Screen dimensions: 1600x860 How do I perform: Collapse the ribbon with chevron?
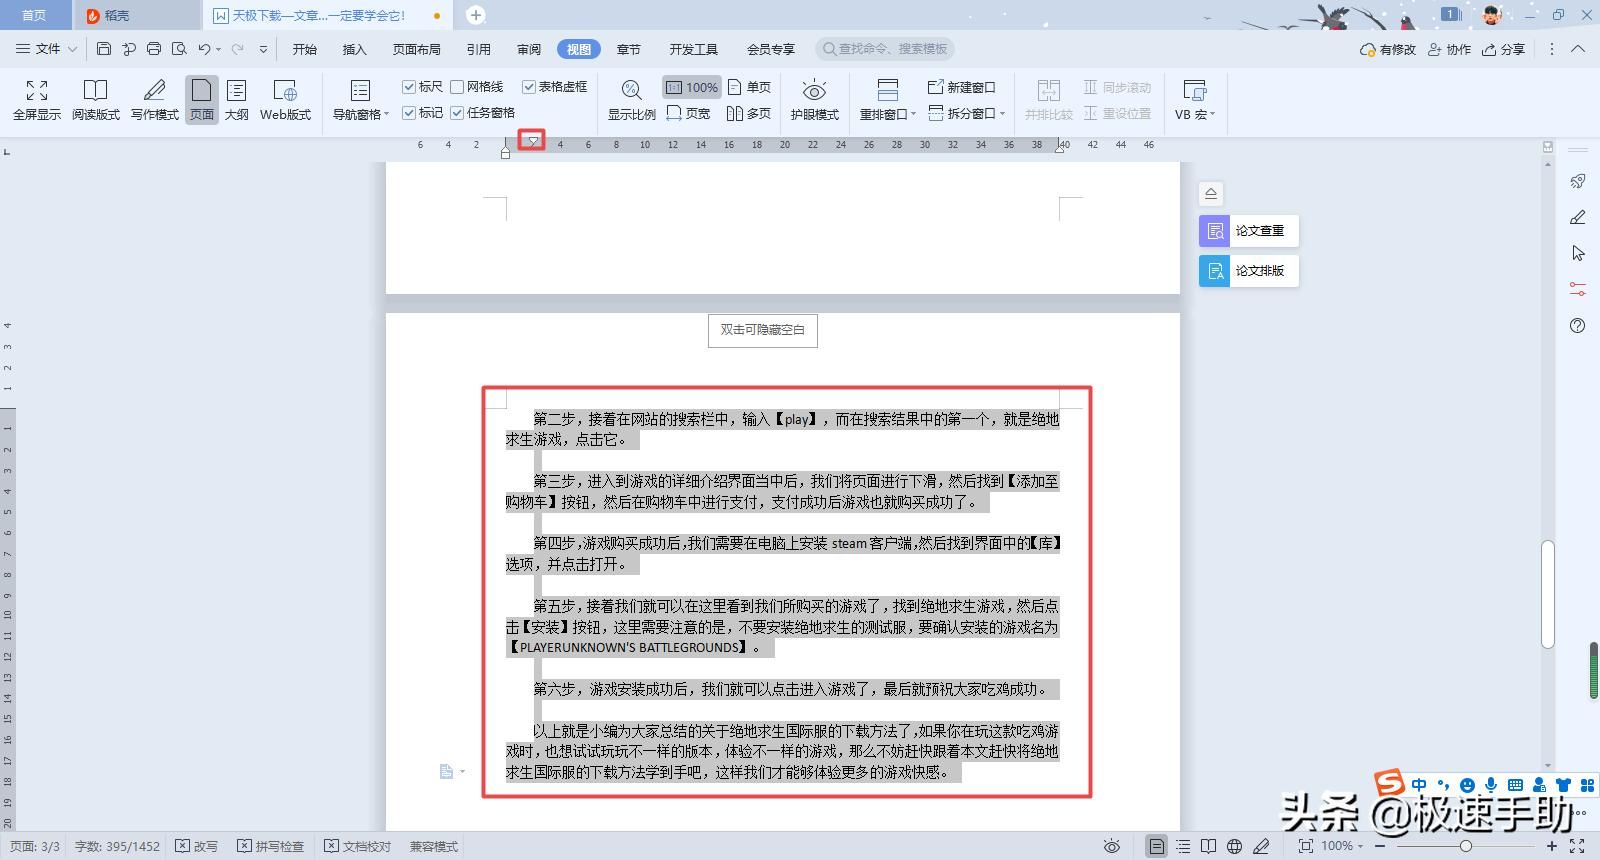tap(1578, 49)
